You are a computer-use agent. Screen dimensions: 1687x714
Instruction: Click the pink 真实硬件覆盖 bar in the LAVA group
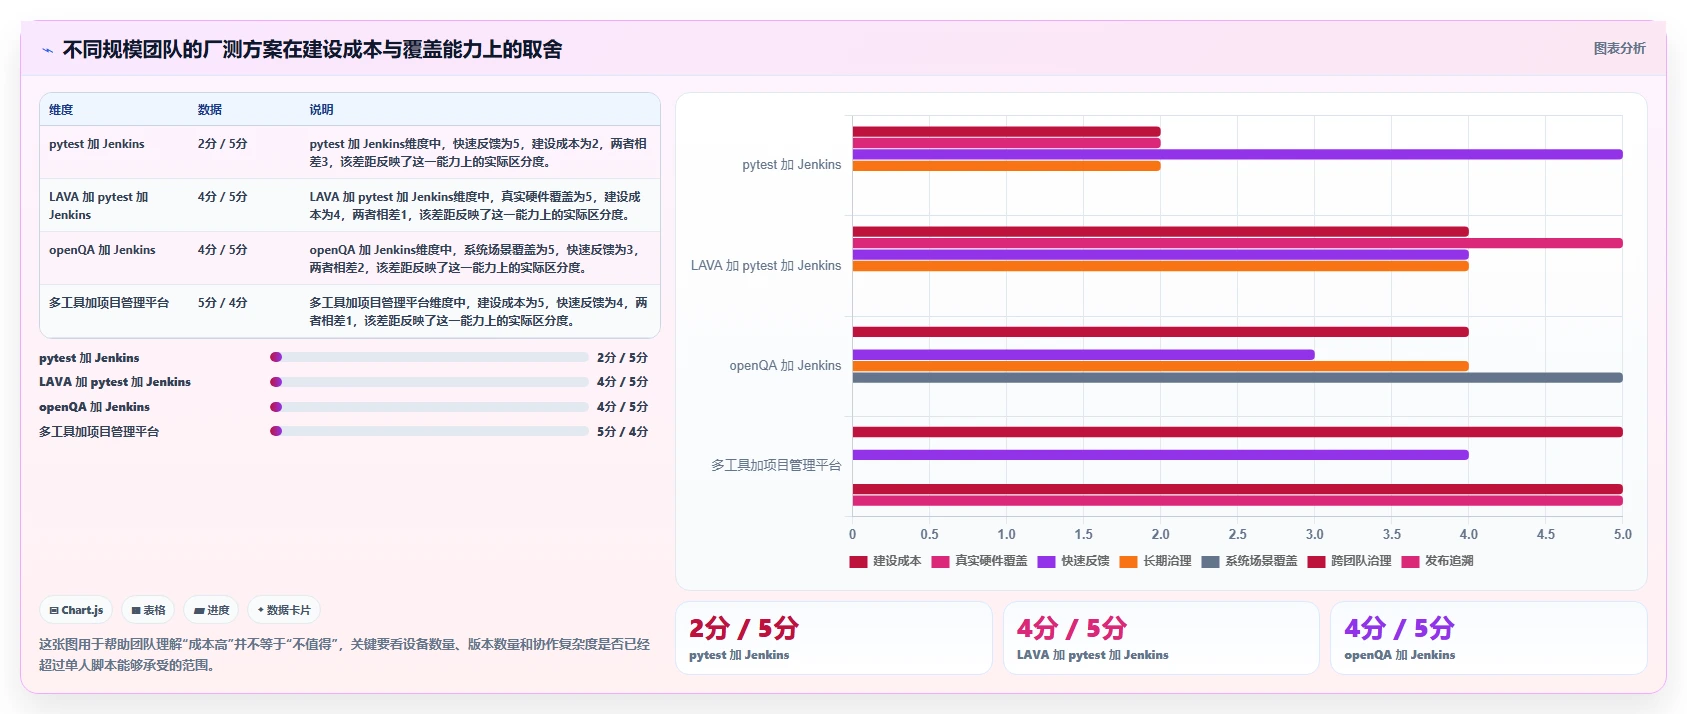(x=1237, y=243)
